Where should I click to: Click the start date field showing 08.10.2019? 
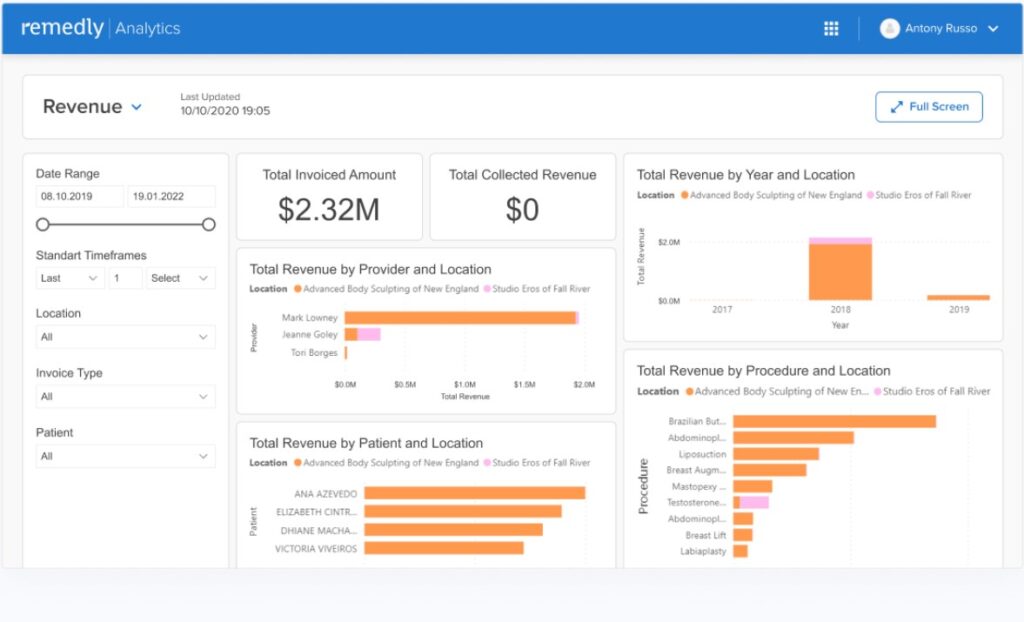[80, 196]
